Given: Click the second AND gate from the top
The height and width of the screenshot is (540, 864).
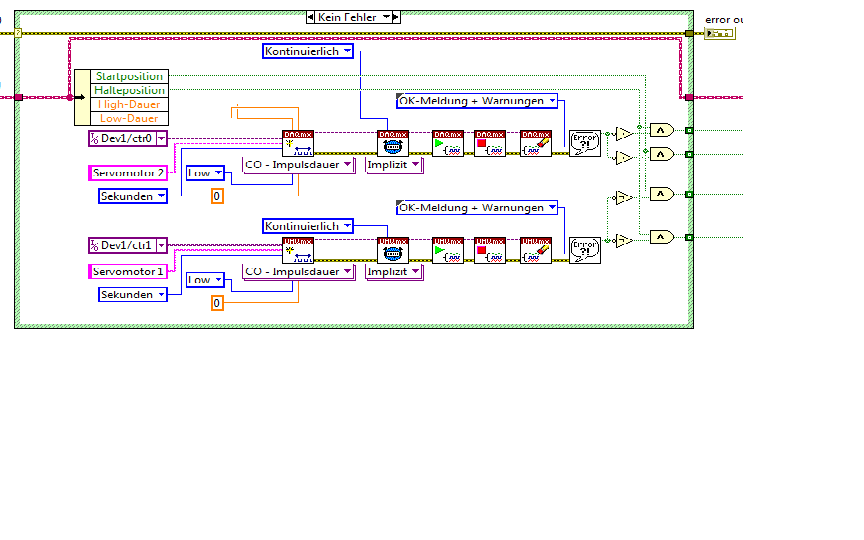Looking at the screenshot, I should coord(662,154).
